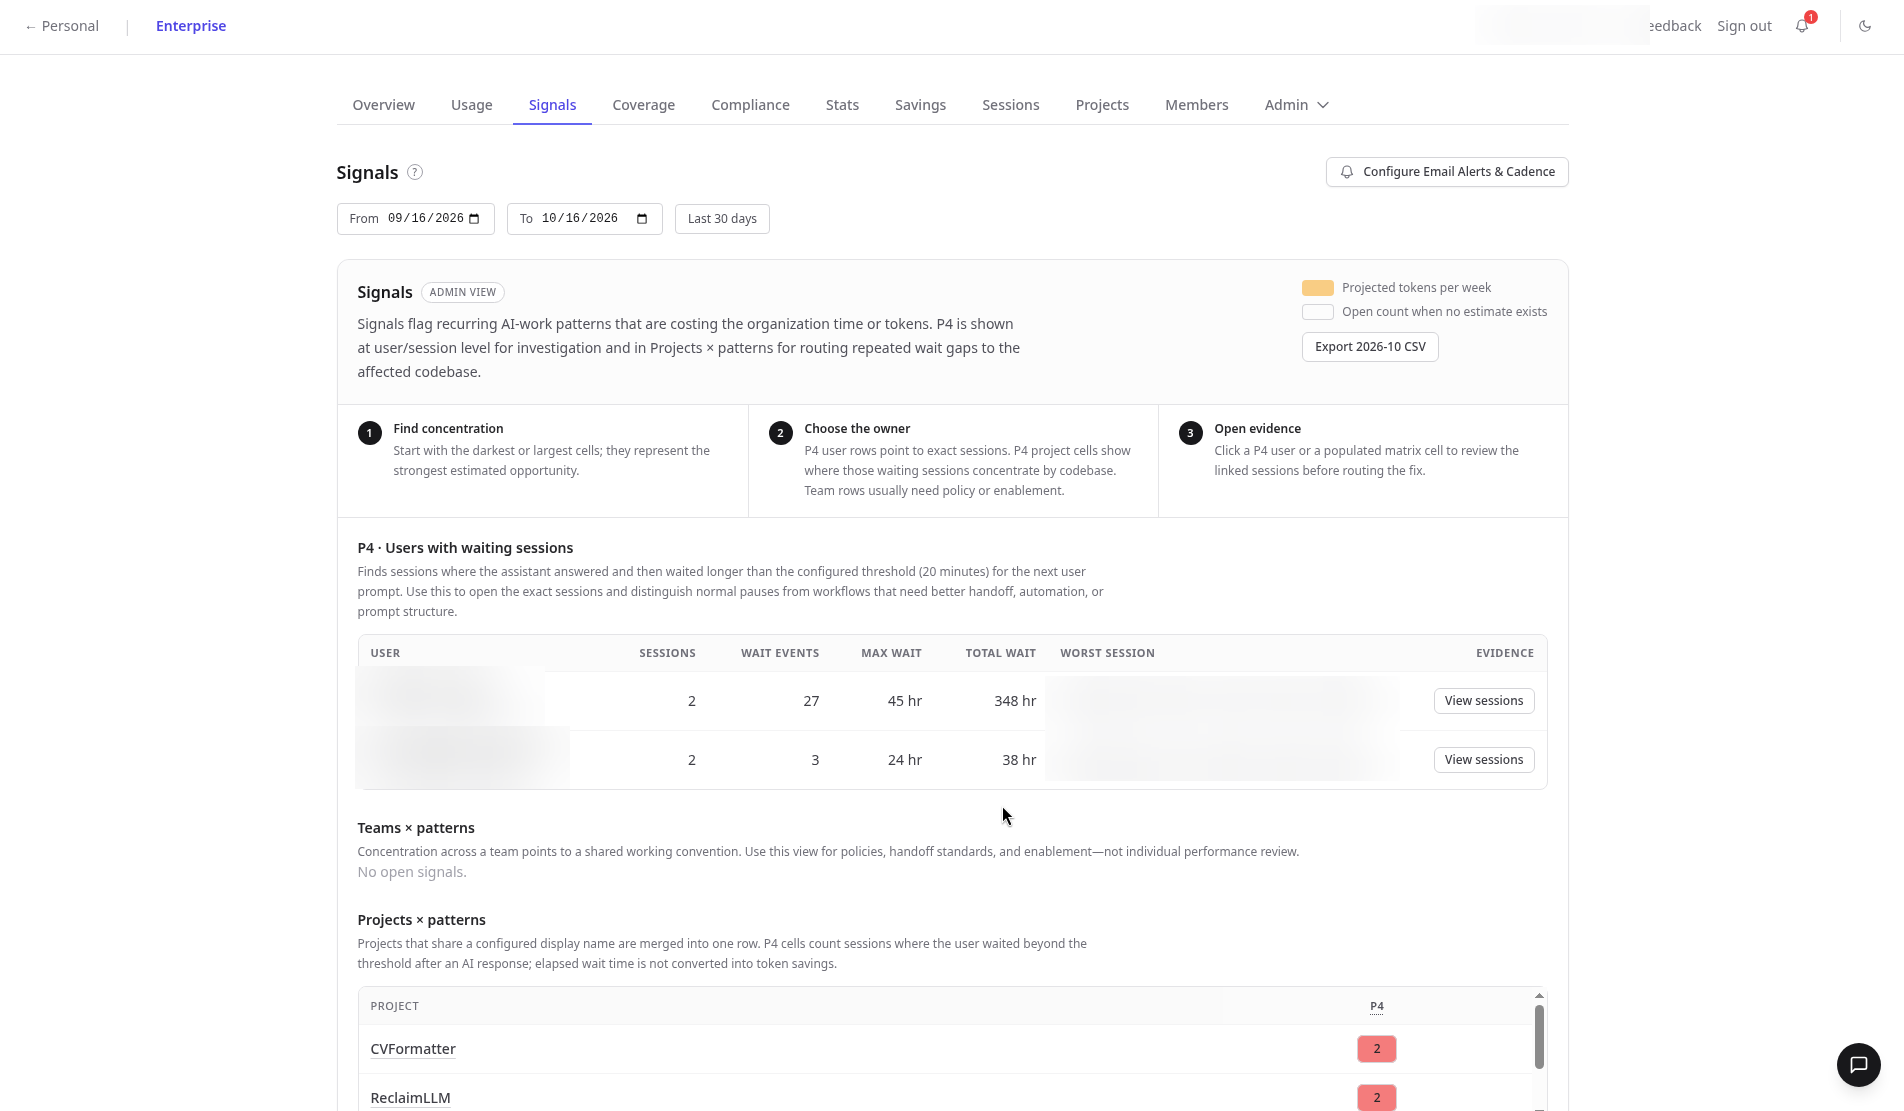
Task: Expand the Admin dropdown menu
Action: tap(1296, 105)
